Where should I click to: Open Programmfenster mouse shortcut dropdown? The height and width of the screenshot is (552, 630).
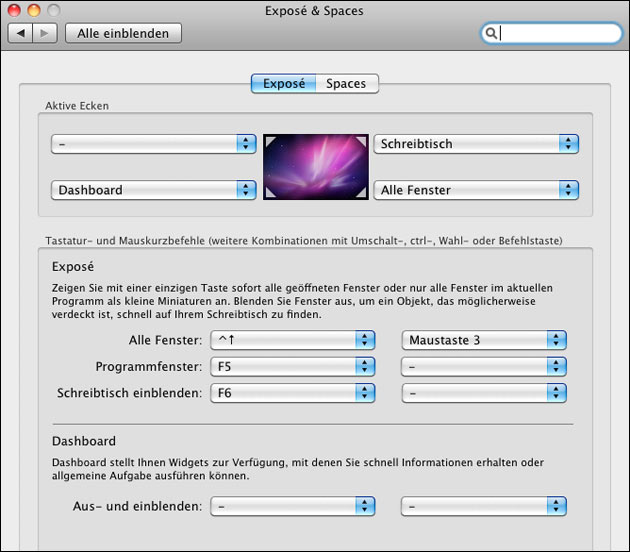(484, 367)
